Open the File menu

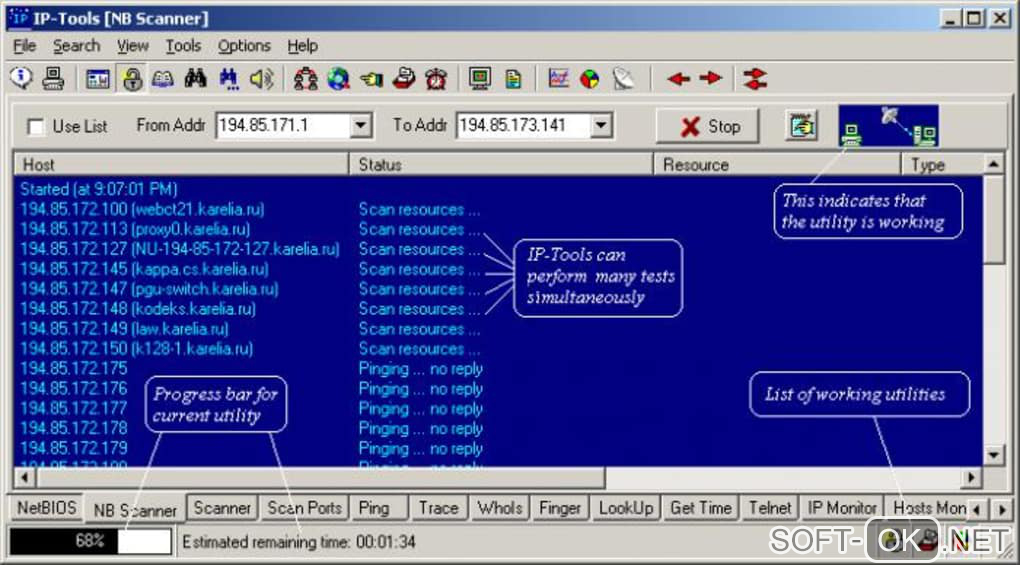pos(25,46)
